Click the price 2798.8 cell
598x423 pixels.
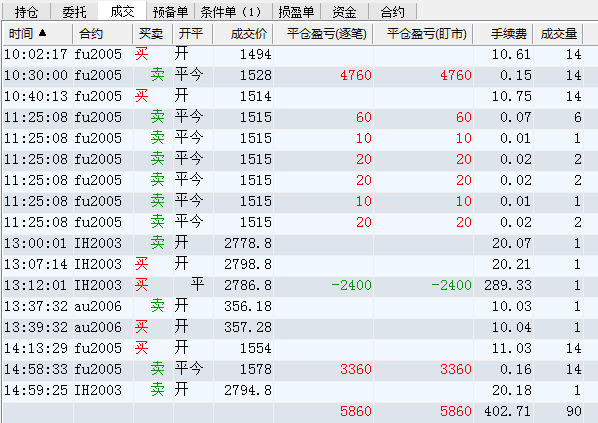coord(248,264)
